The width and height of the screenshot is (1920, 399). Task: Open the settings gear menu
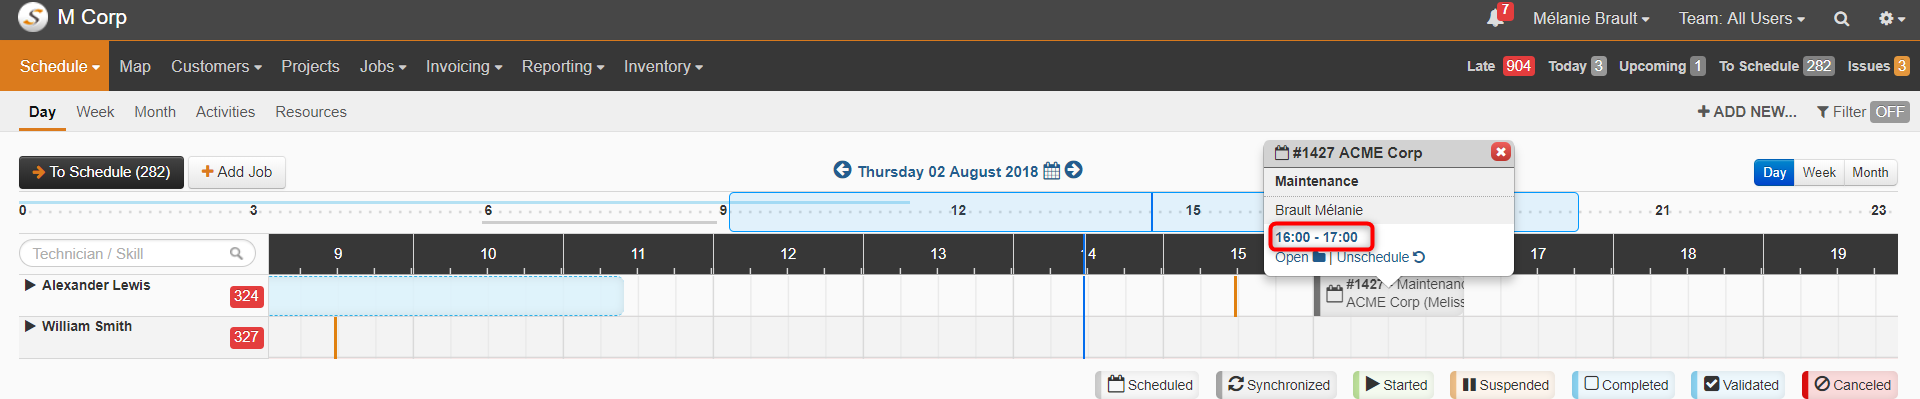click(1891, 18)
